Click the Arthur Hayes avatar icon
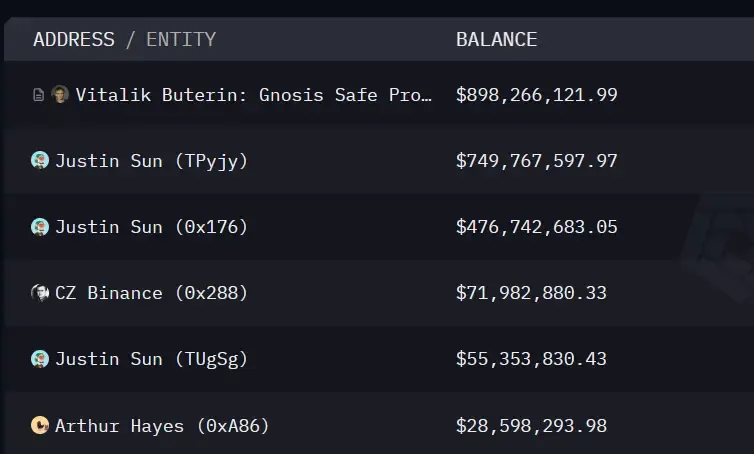This screenshot has width=754, height=454. click(x=40, y=425)
